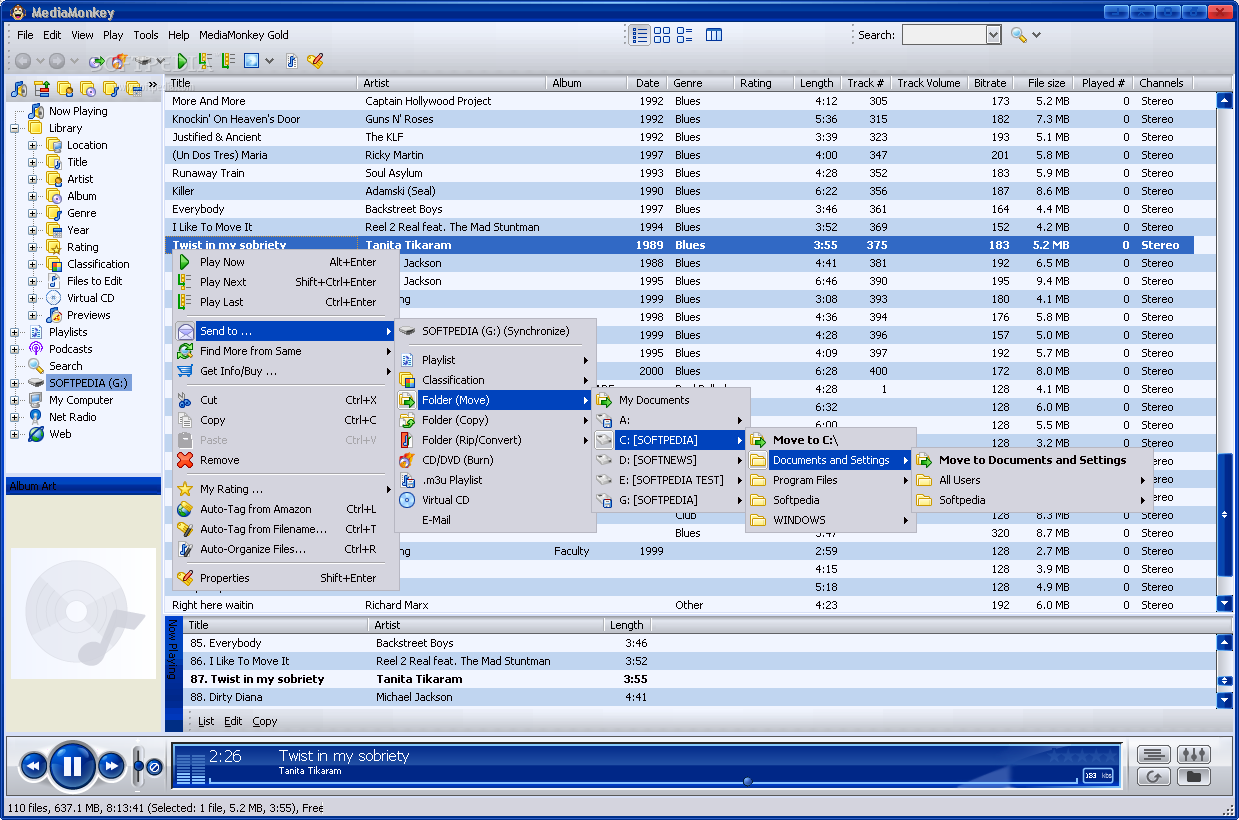
Task: Open the equalizer from the player bar
Action: pyautogui.click(x=1194, y=754)
